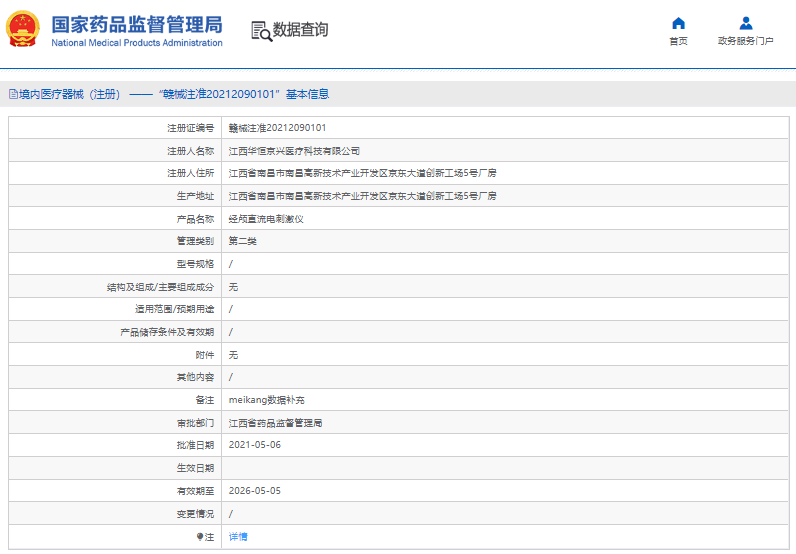Click the national emblem logo
796x554 pixels.
pyautogui.click(x=23, y=29)
